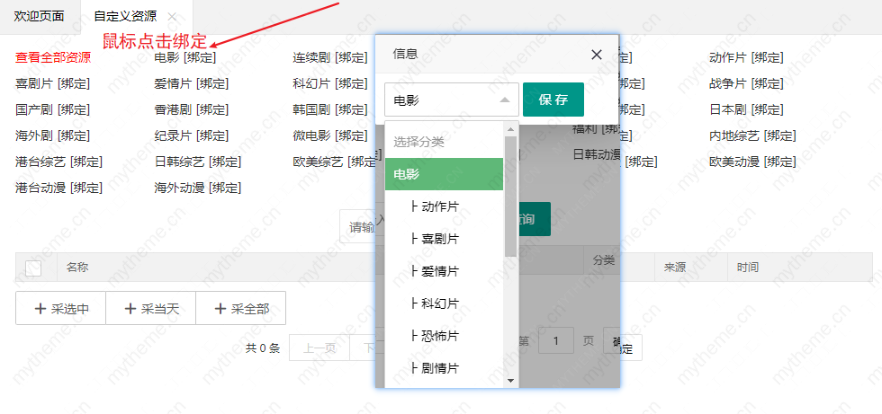Click 采选中 button with plus icon
882x414 pixels.
click(60, 309)
